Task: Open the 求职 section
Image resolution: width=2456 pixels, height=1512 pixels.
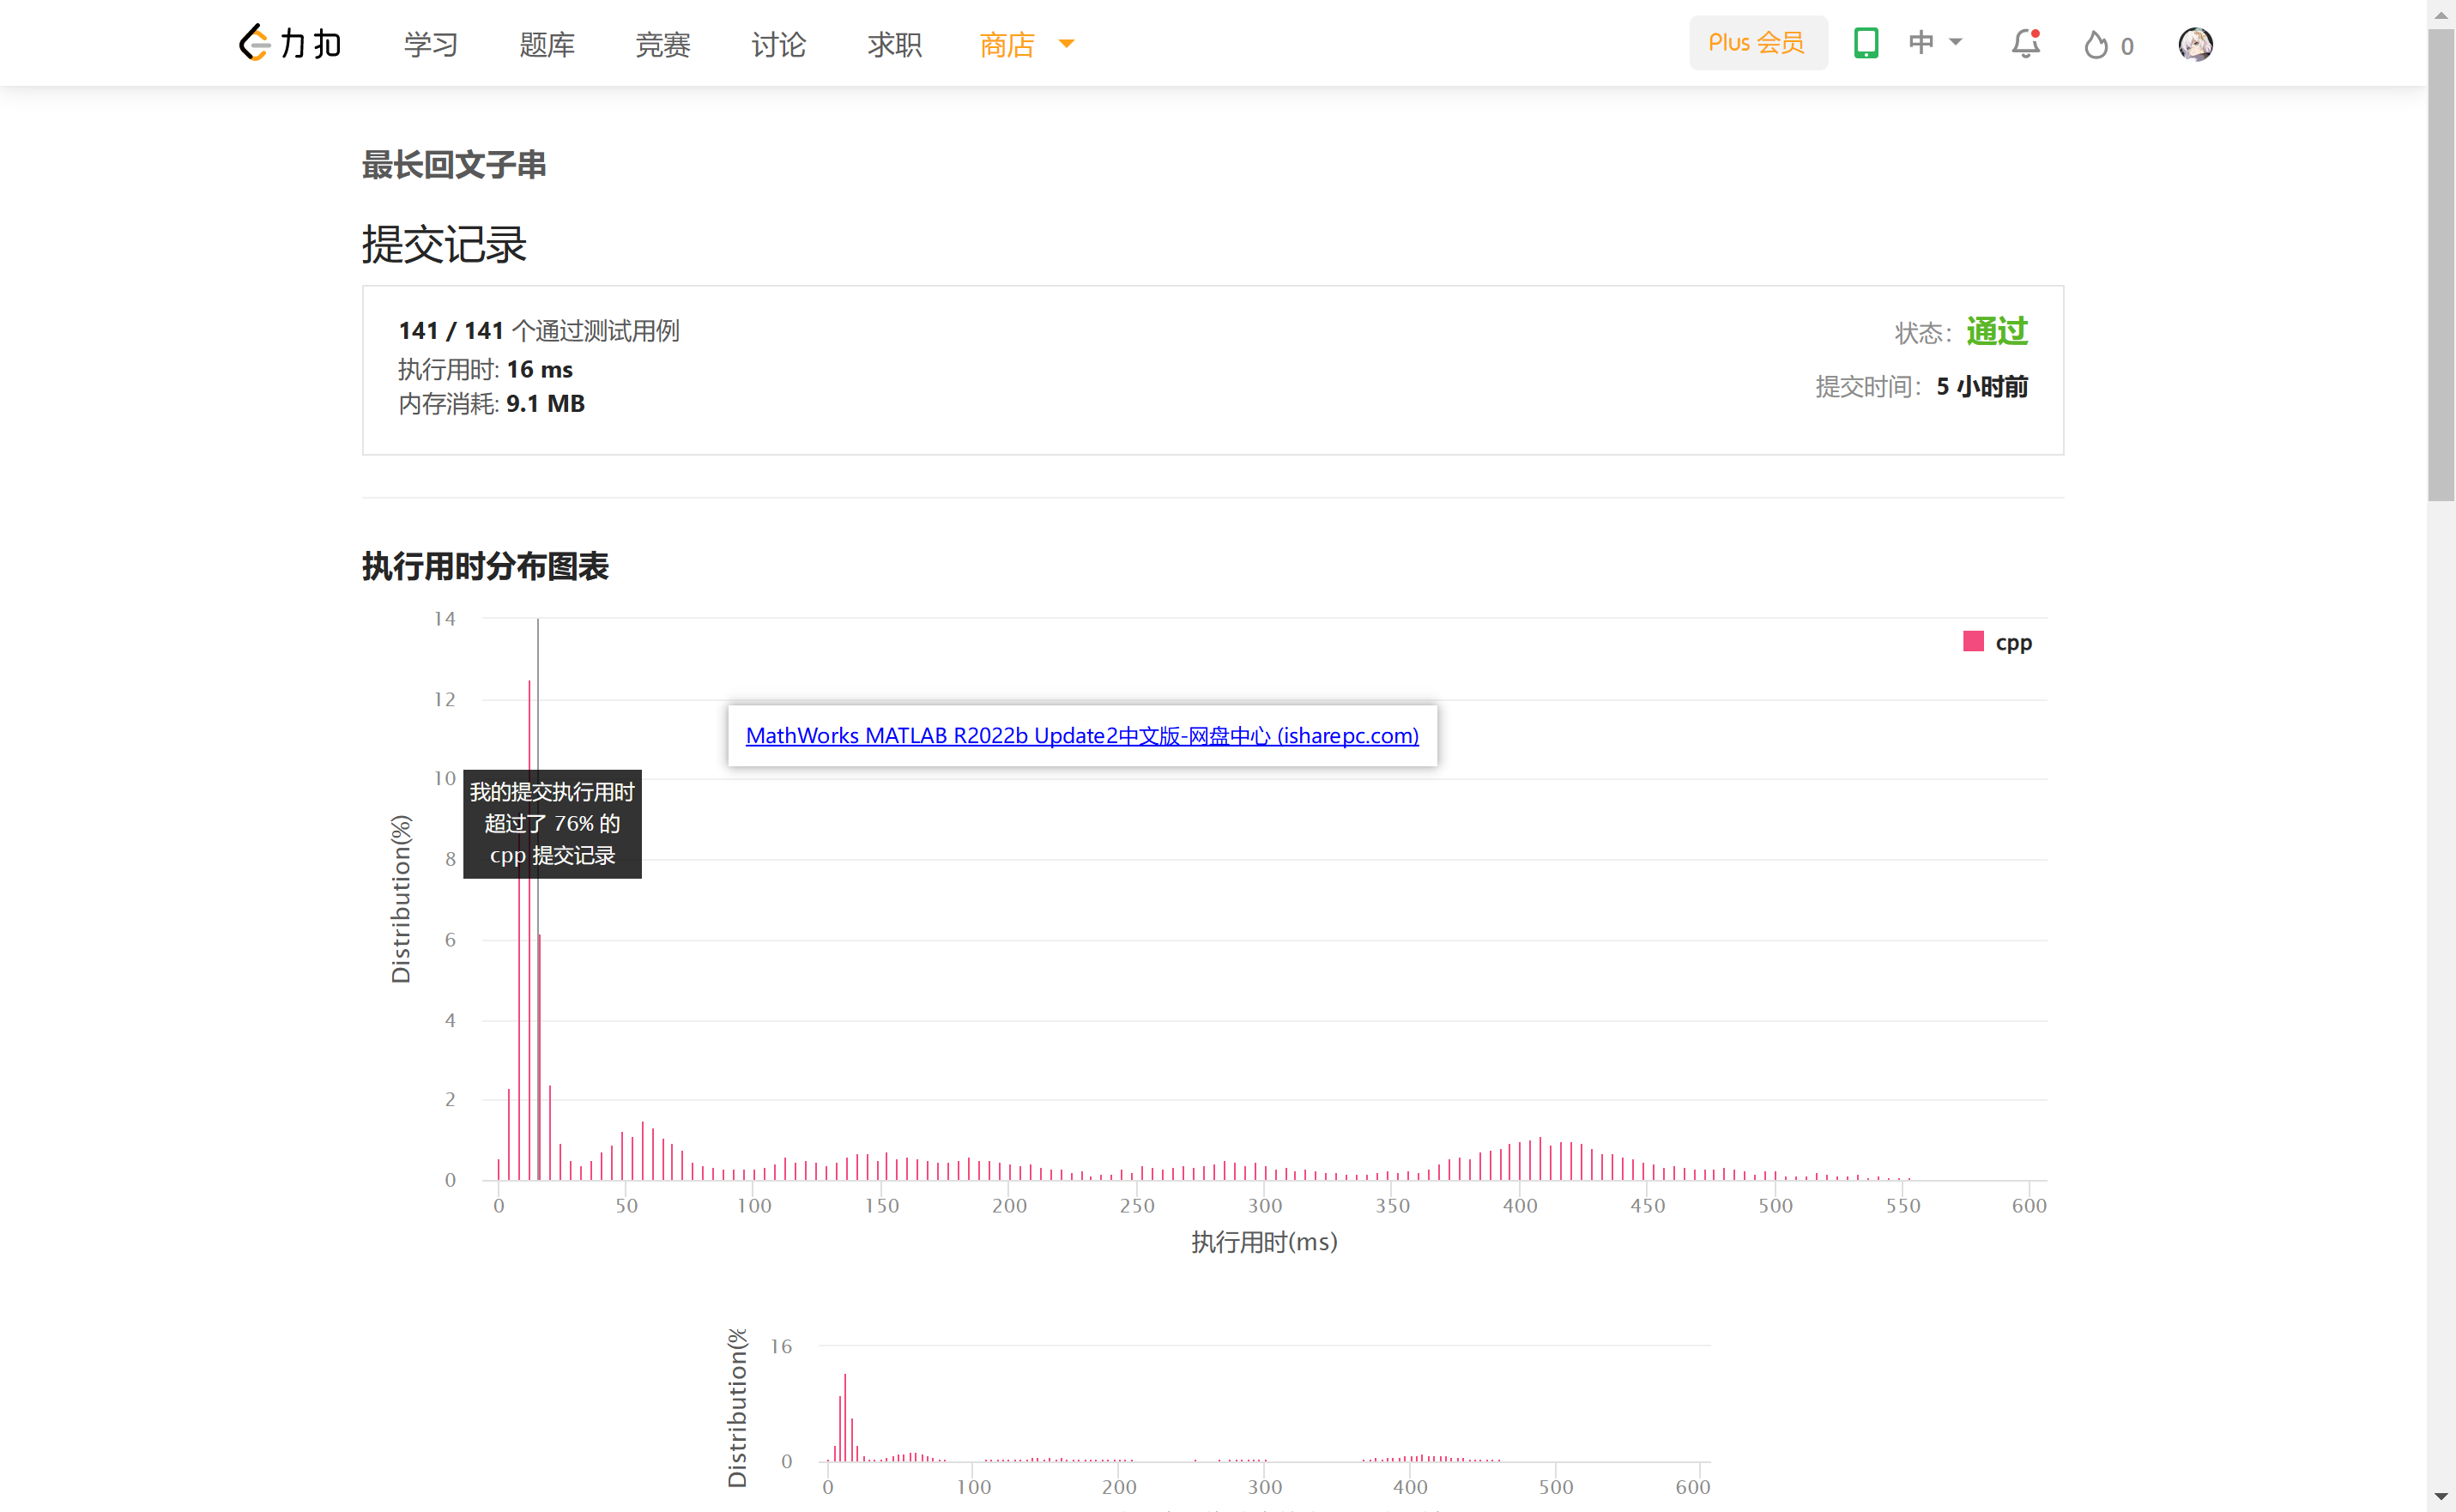Action: (x=895, y=44)
